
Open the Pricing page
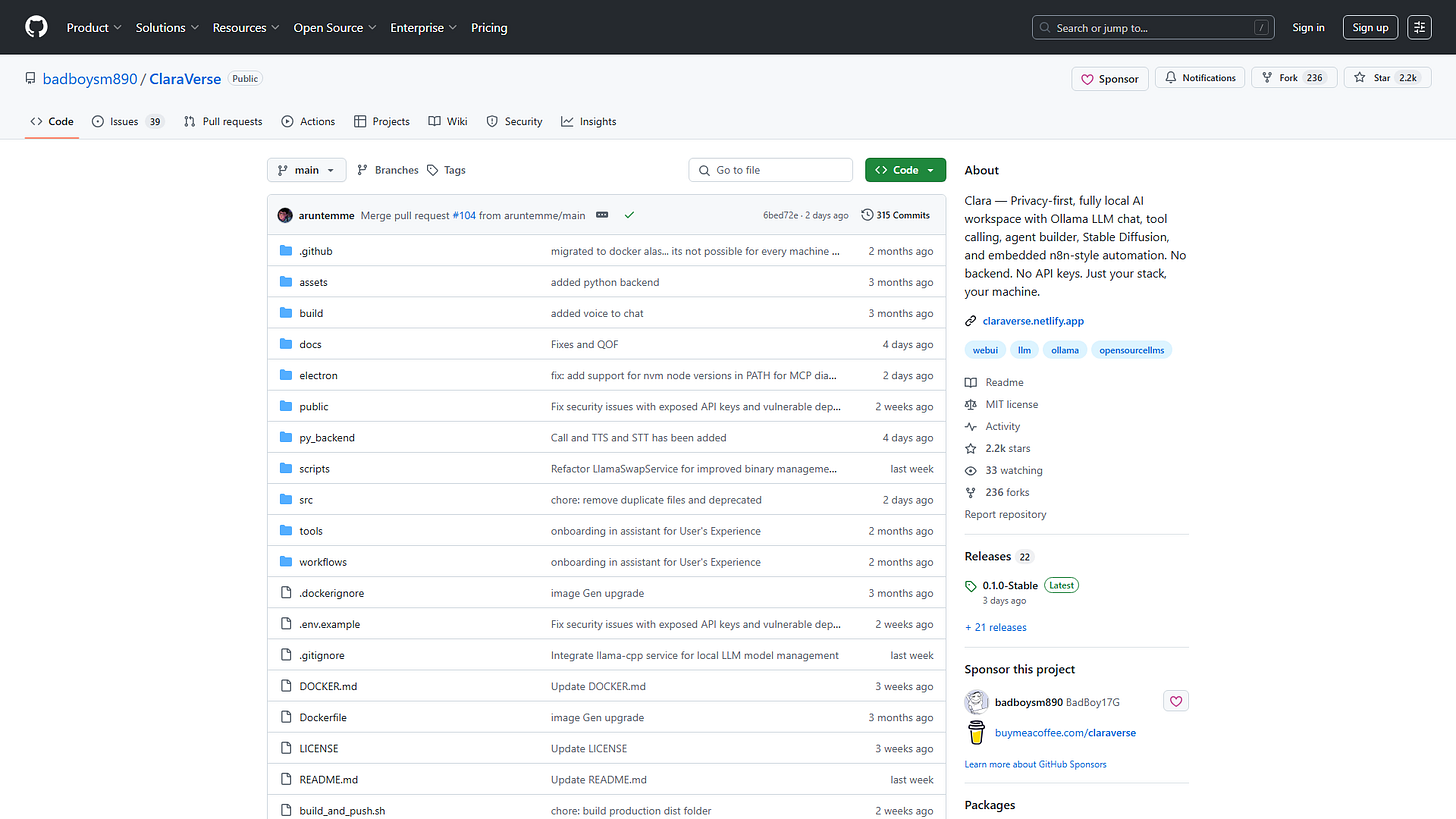tap(489, 28)
